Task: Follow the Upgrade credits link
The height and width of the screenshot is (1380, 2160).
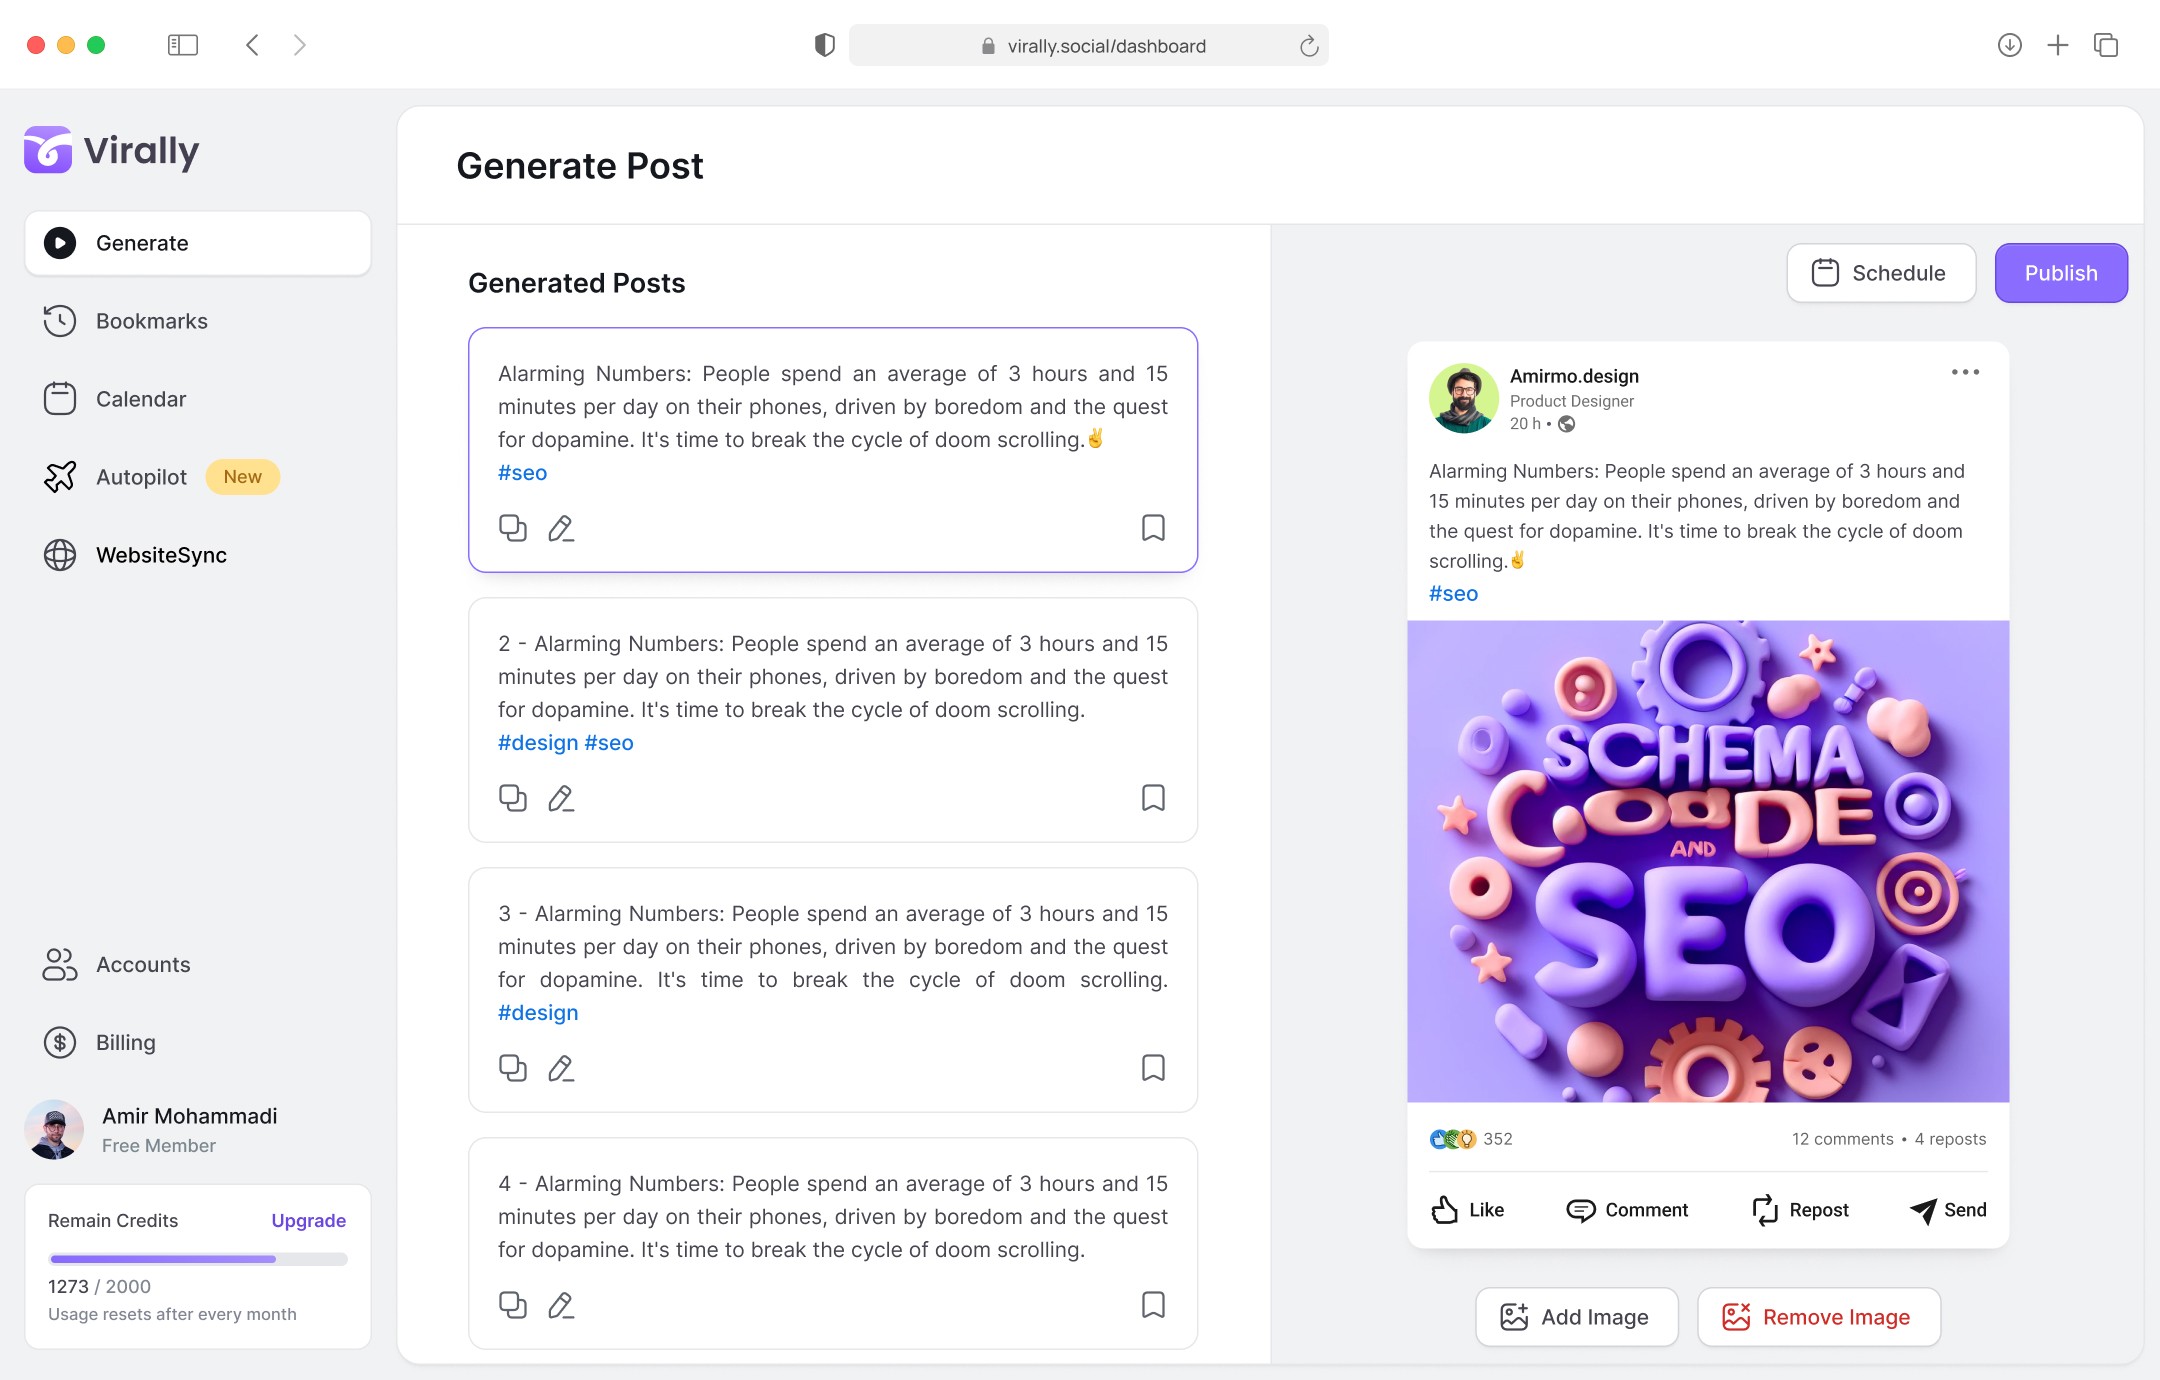Action: coord(308,1220)
